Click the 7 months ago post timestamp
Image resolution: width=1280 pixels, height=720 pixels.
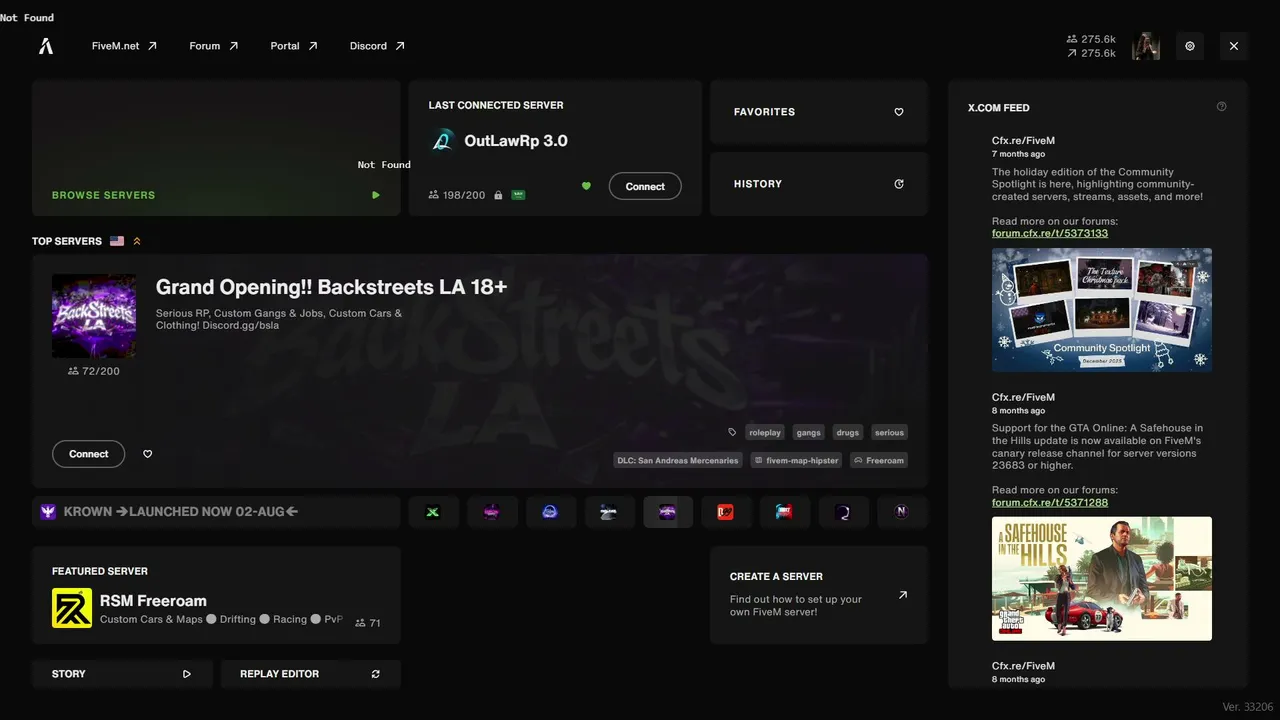point(1018,154)
